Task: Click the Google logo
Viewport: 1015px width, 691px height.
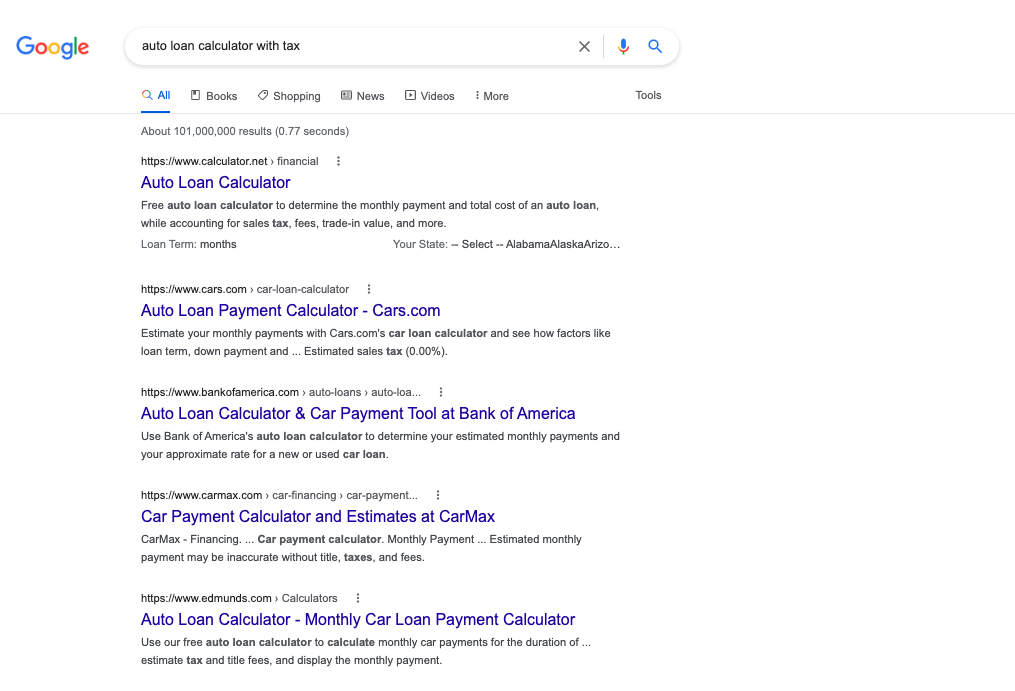Action: 52,47
